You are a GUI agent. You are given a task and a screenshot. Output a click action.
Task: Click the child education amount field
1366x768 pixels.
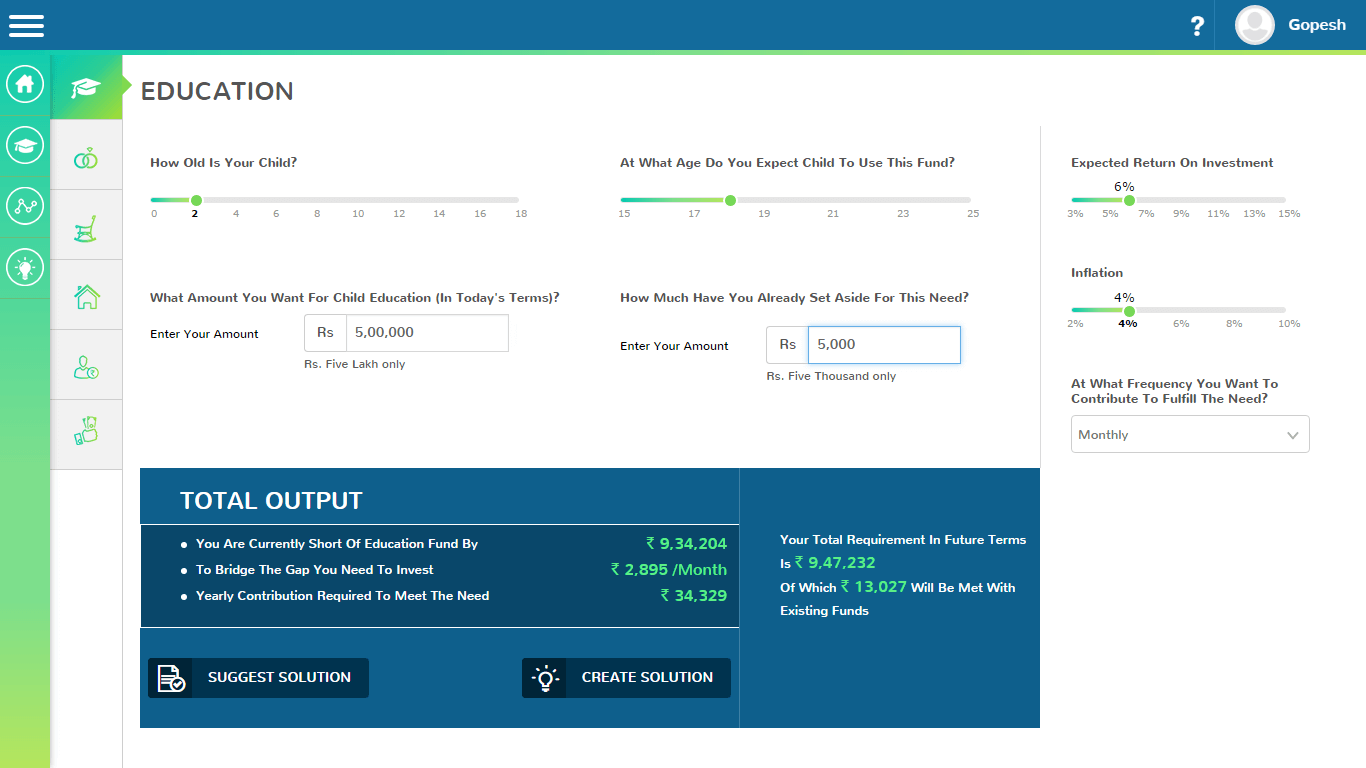tap(427, 333)
